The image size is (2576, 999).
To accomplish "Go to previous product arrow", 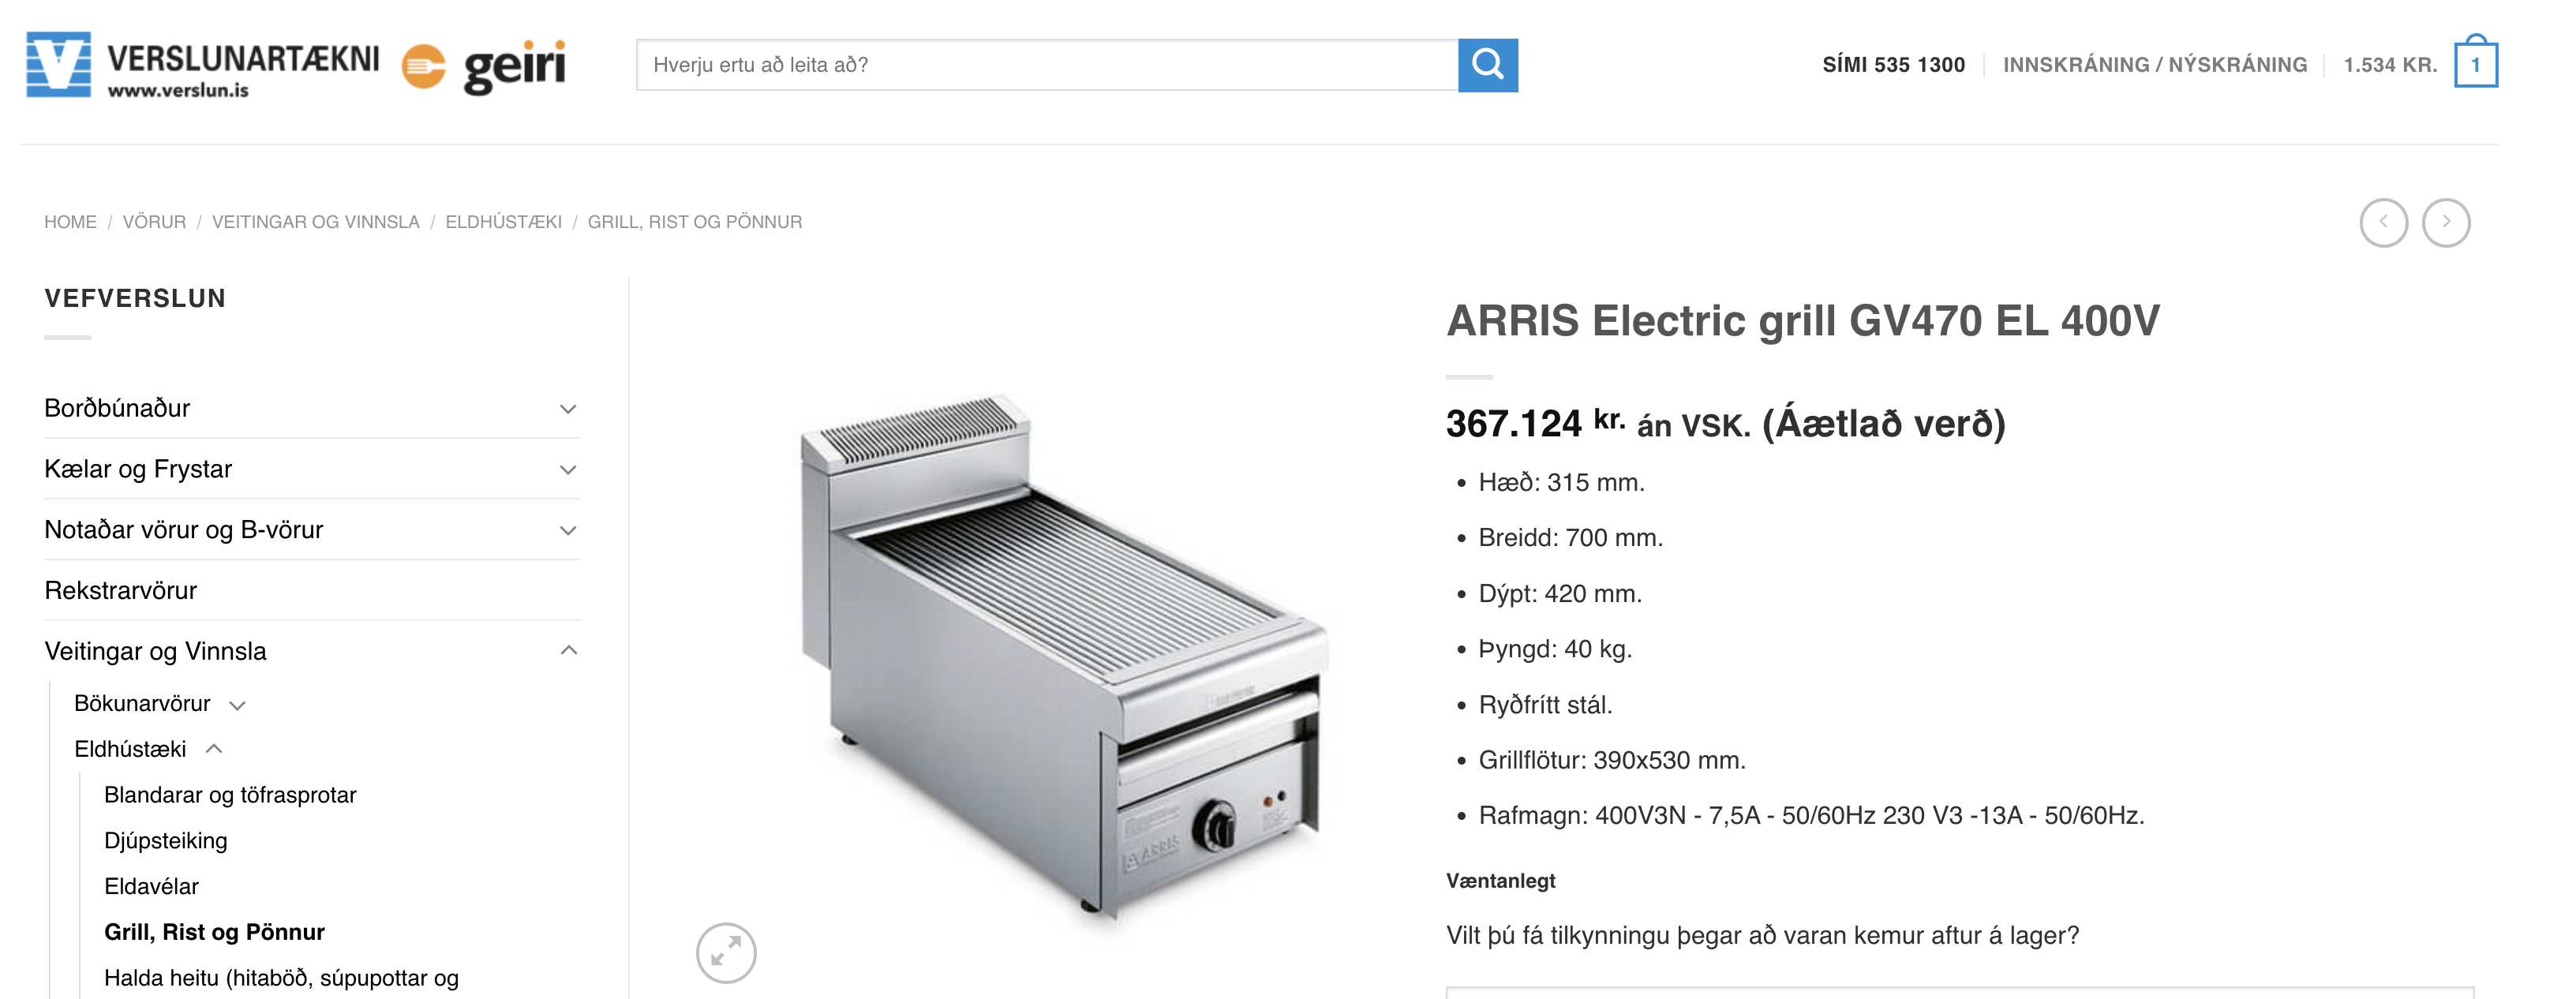I will pos(2383,222).
